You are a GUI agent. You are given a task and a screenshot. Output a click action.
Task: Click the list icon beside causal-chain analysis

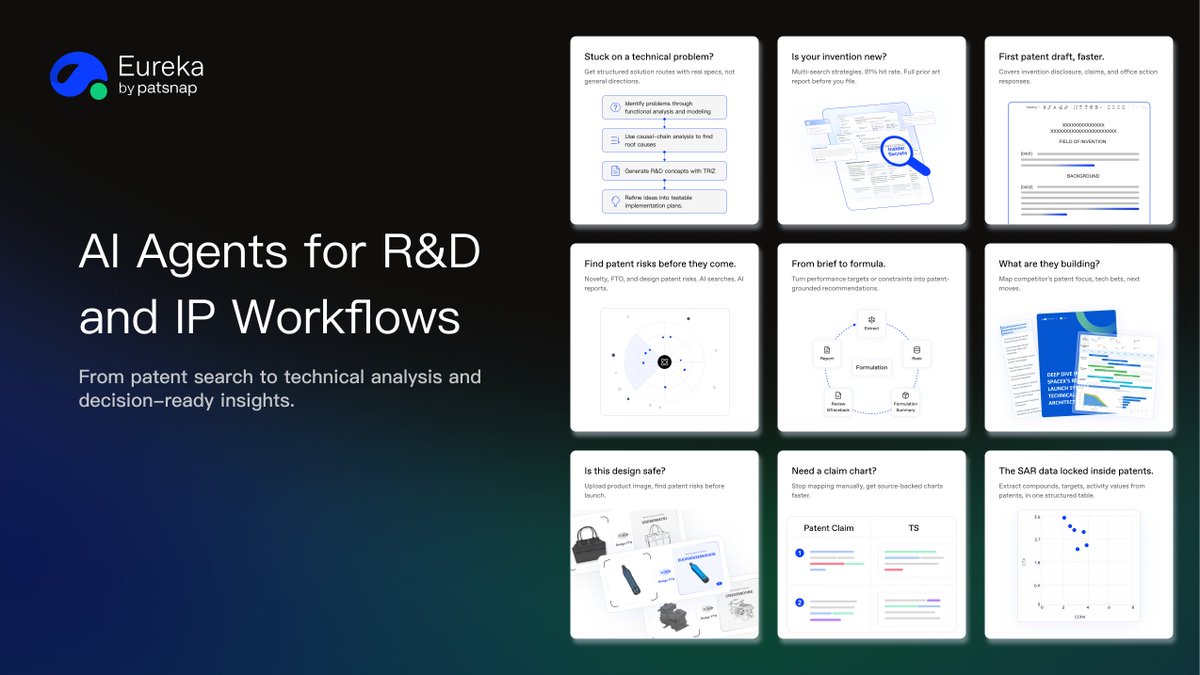615,139
